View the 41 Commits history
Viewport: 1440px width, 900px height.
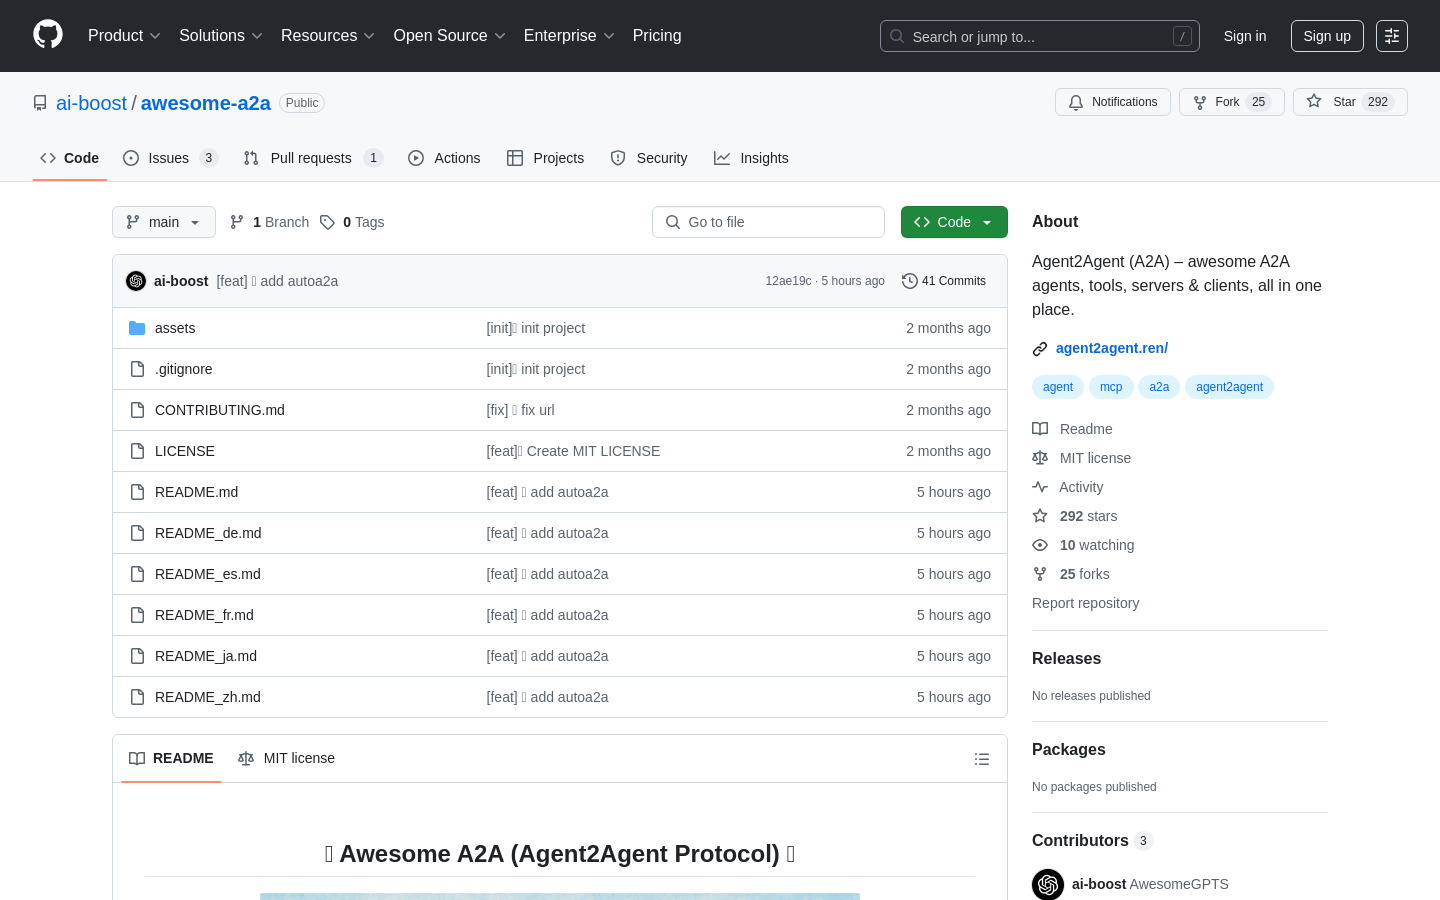[944, 281]
